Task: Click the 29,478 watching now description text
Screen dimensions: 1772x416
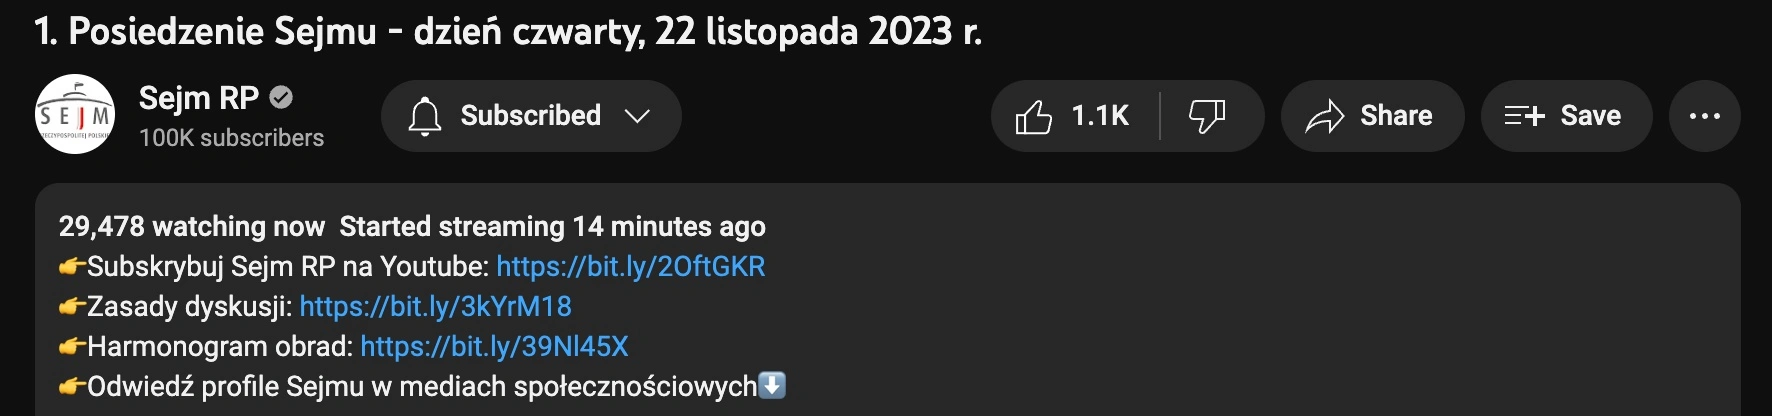Action: coord(192,226)
